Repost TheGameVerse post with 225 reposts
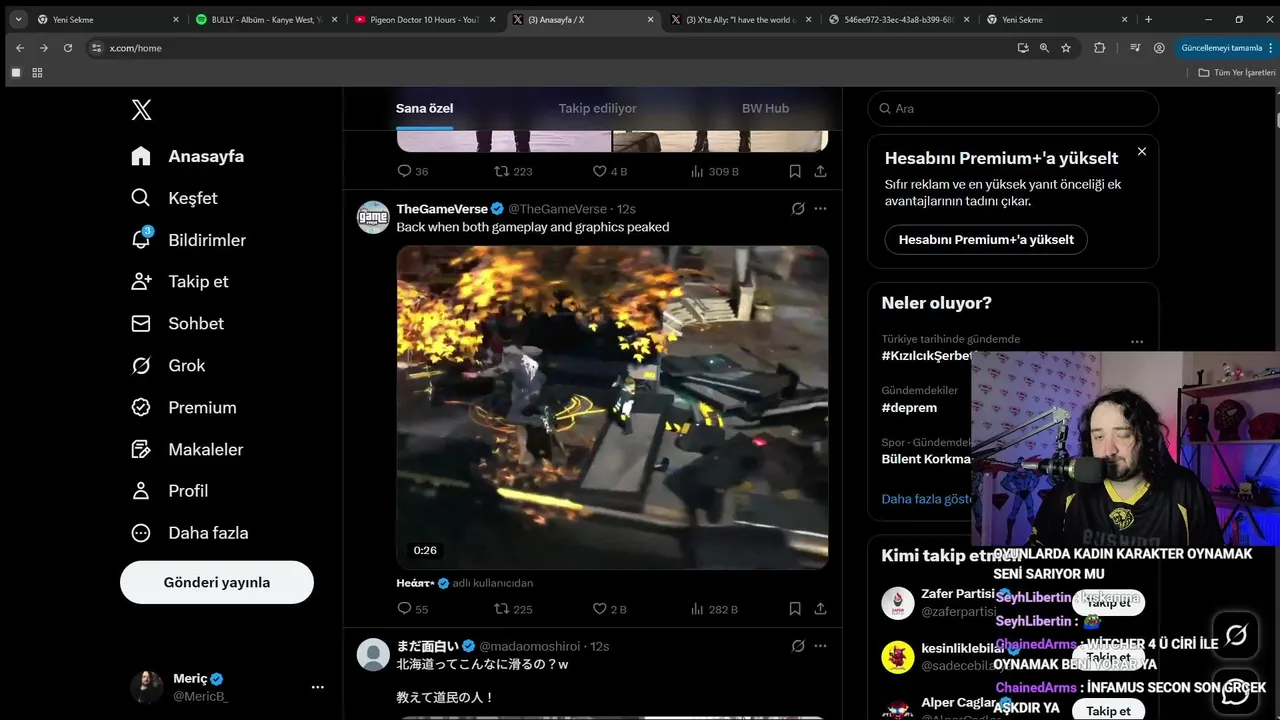The height and width of the screenshot is (720, 1280). (x=513, y=609)
